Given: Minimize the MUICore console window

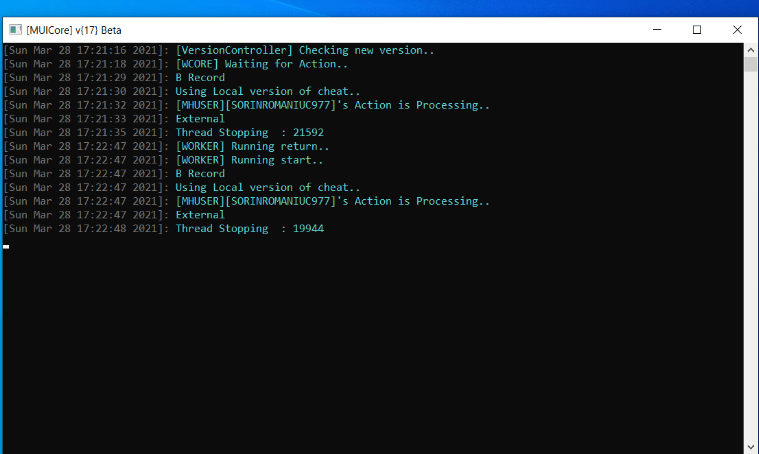Looking at the screenshot, I should click(657, 30).
